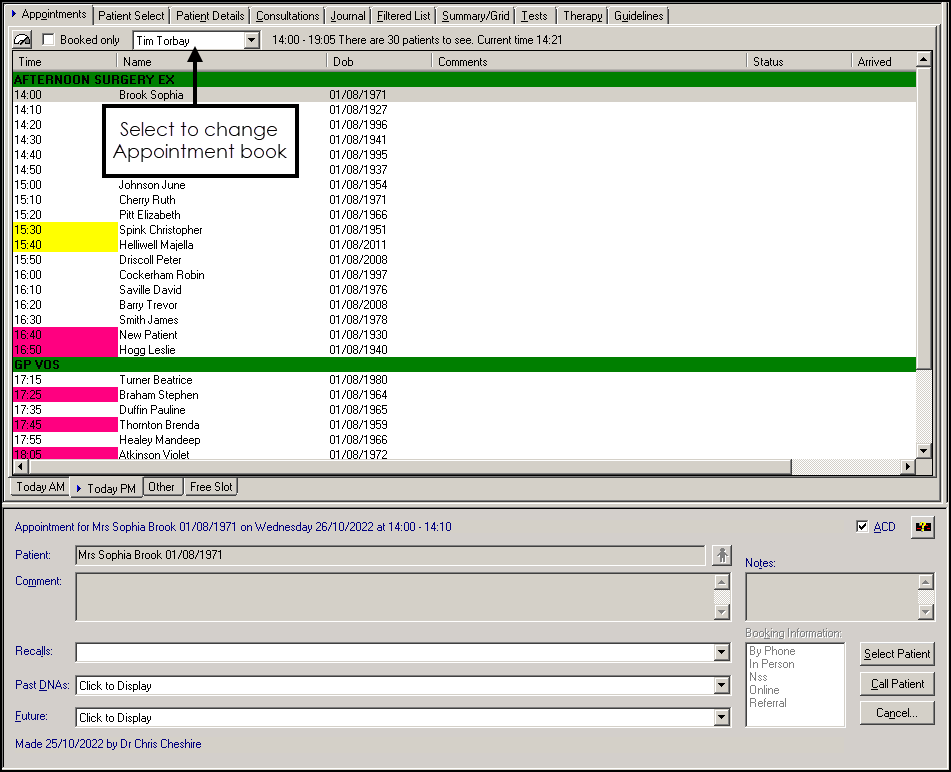This screenshot has height=772, width=951.
Task: Expand the Past DNAs dropdown list
Action: (722, 686)
